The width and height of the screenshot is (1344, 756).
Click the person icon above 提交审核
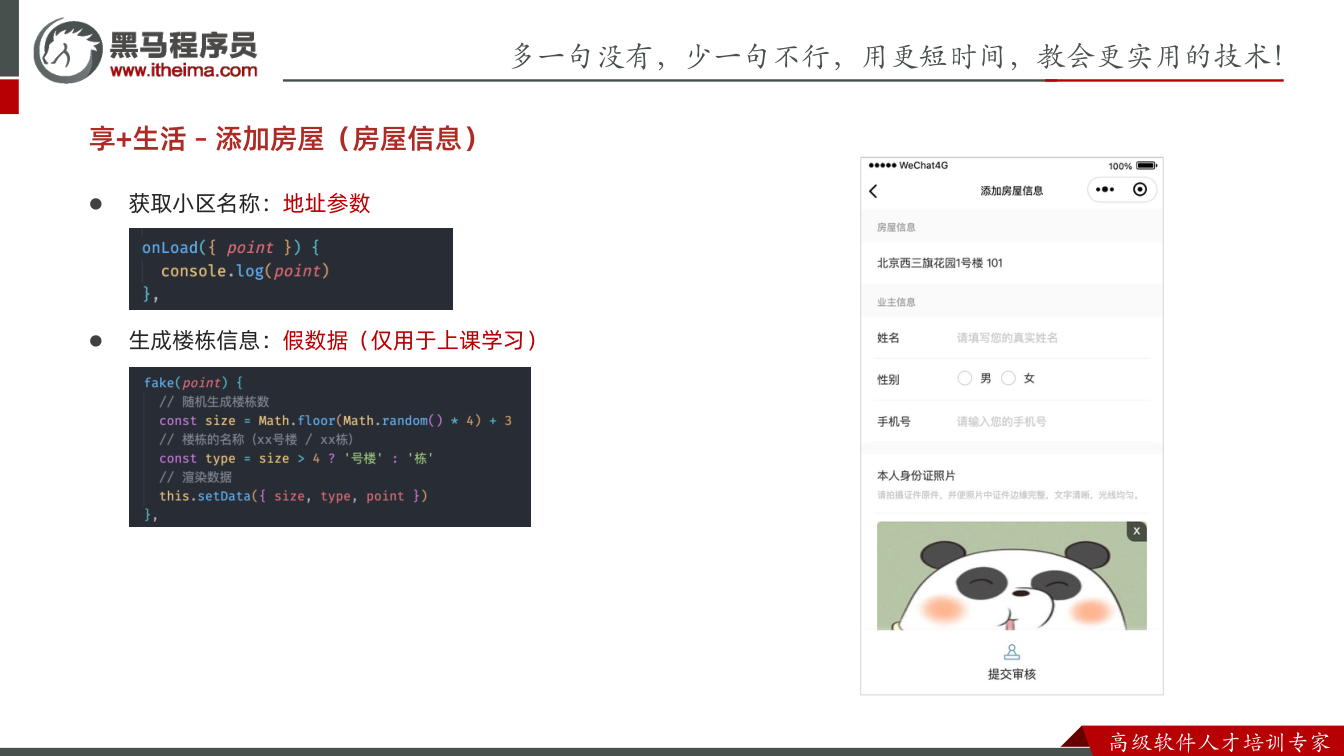tap(1012, 652)
